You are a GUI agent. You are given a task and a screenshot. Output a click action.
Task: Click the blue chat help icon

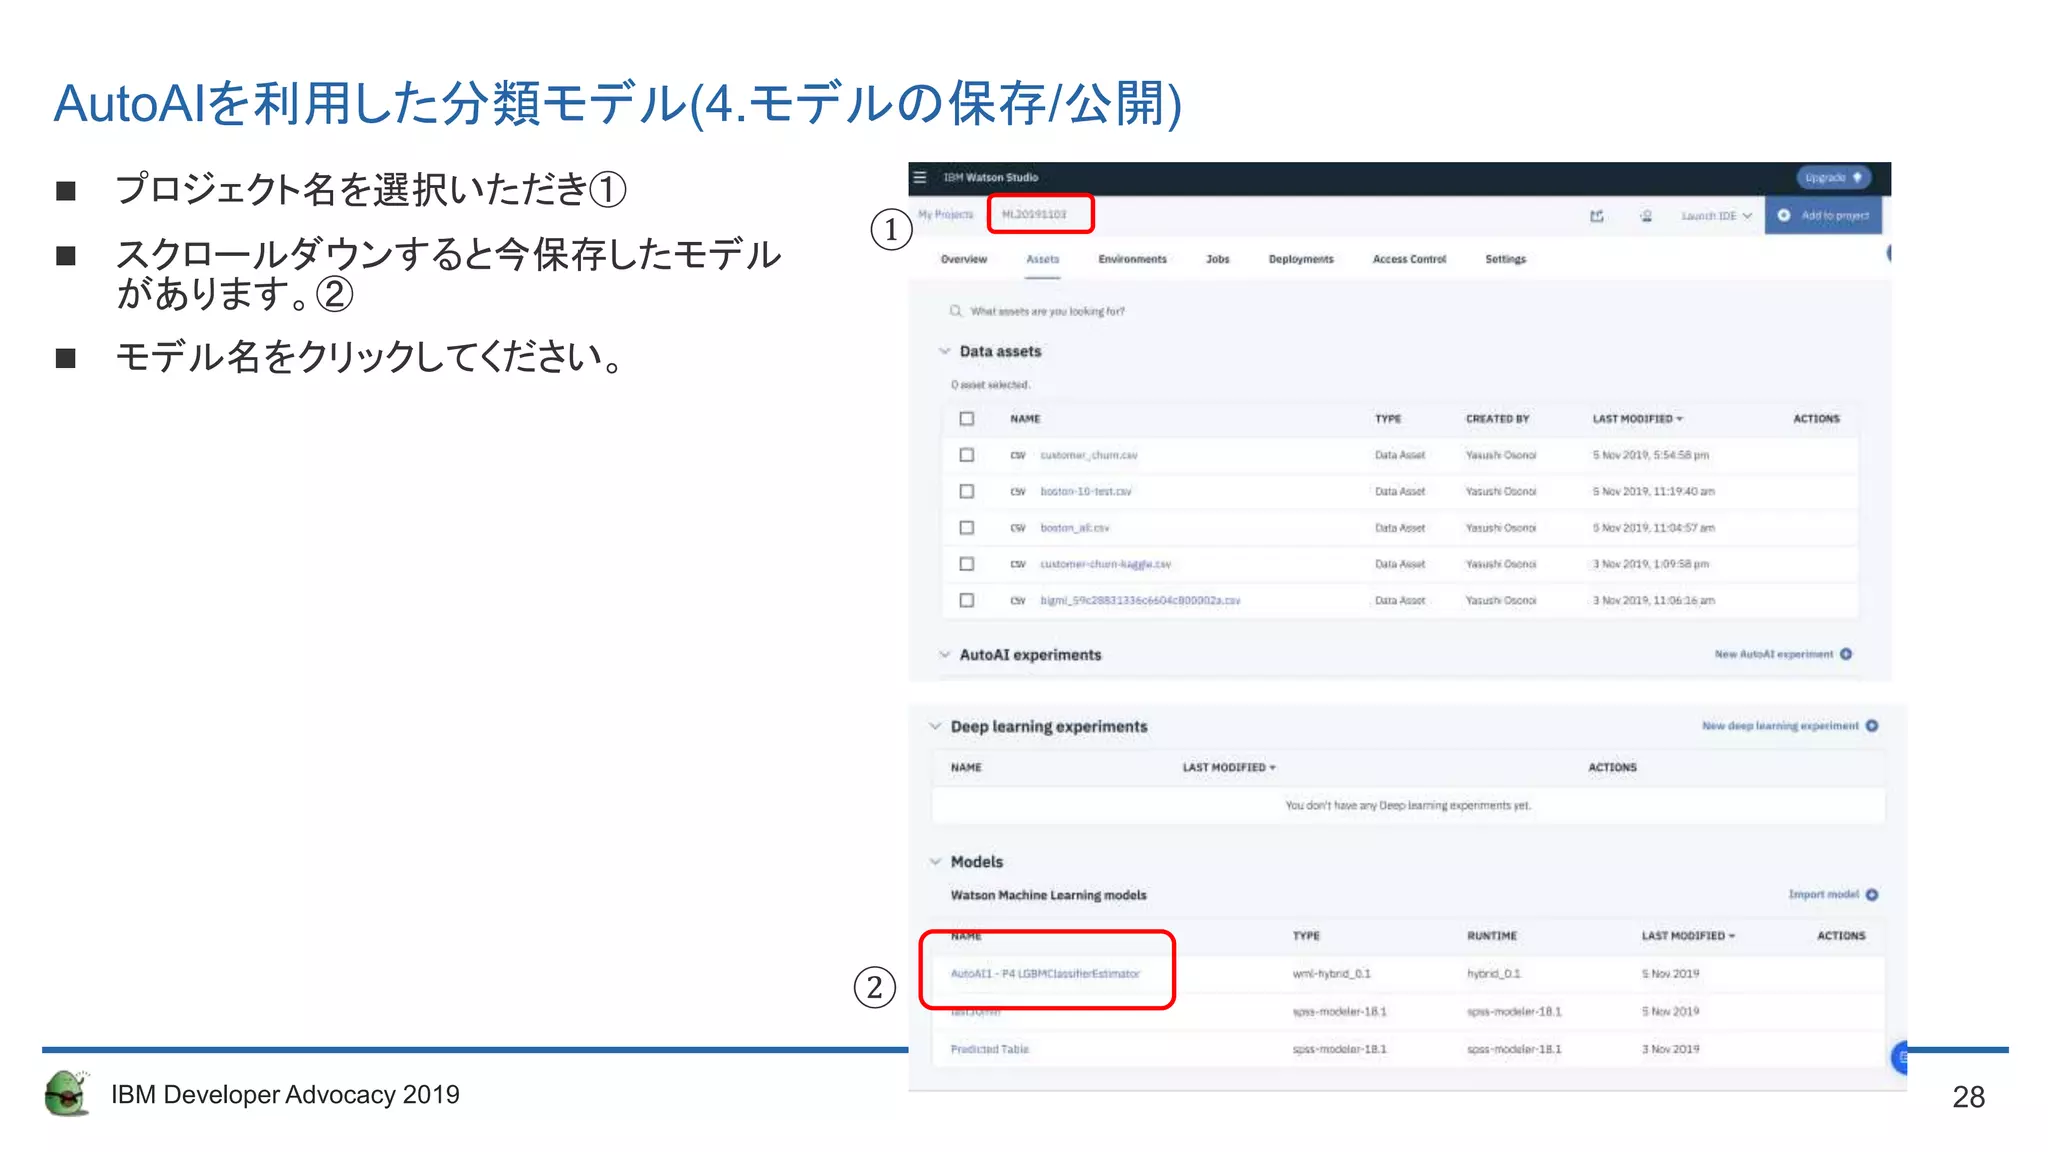coord(1900,1057)
